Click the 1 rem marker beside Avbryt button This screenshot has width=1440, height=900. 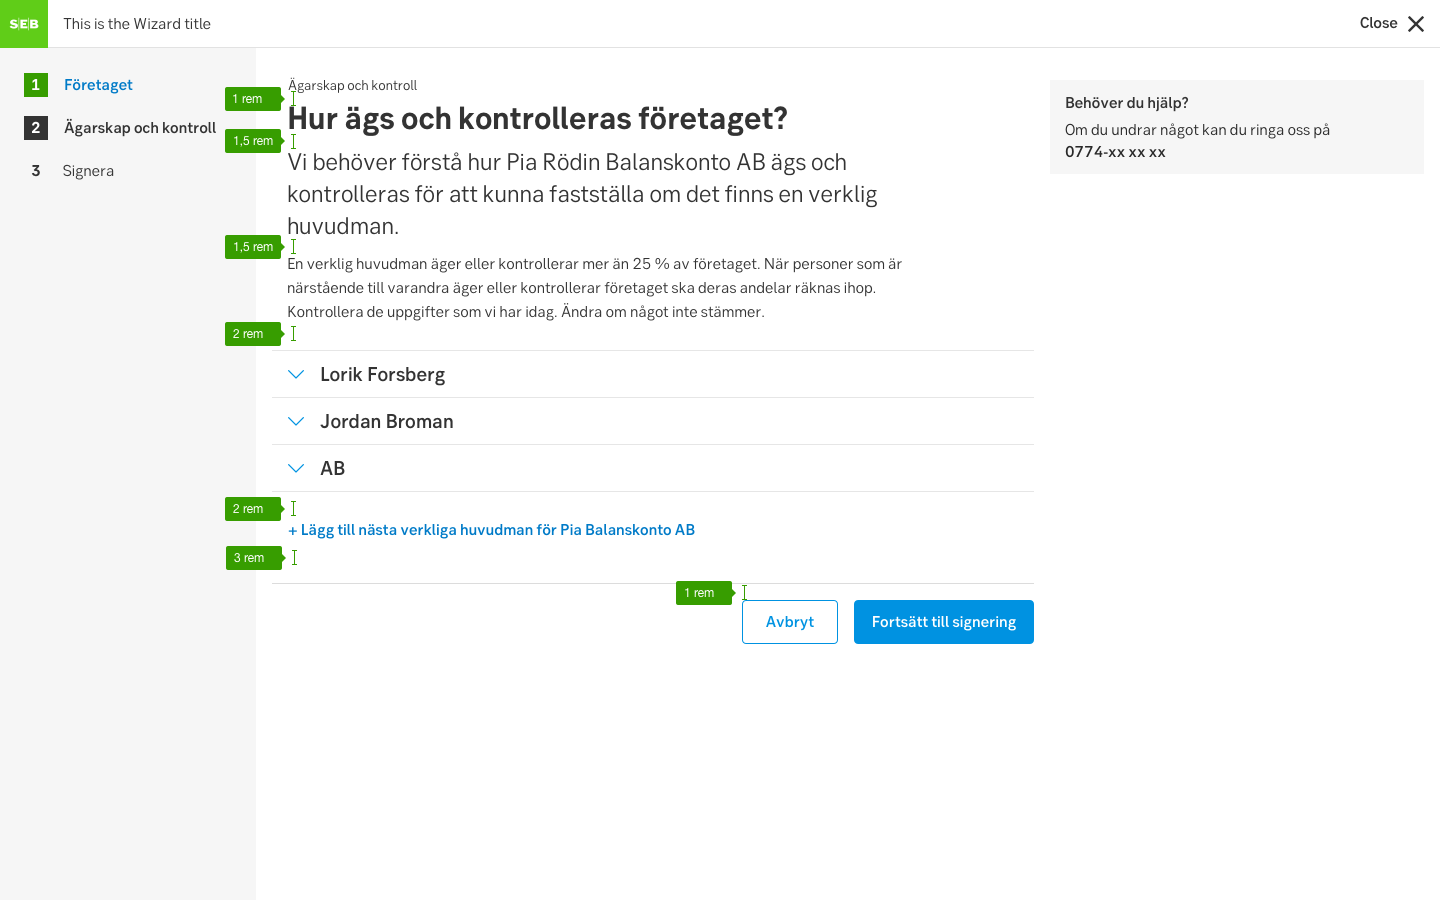701,593
